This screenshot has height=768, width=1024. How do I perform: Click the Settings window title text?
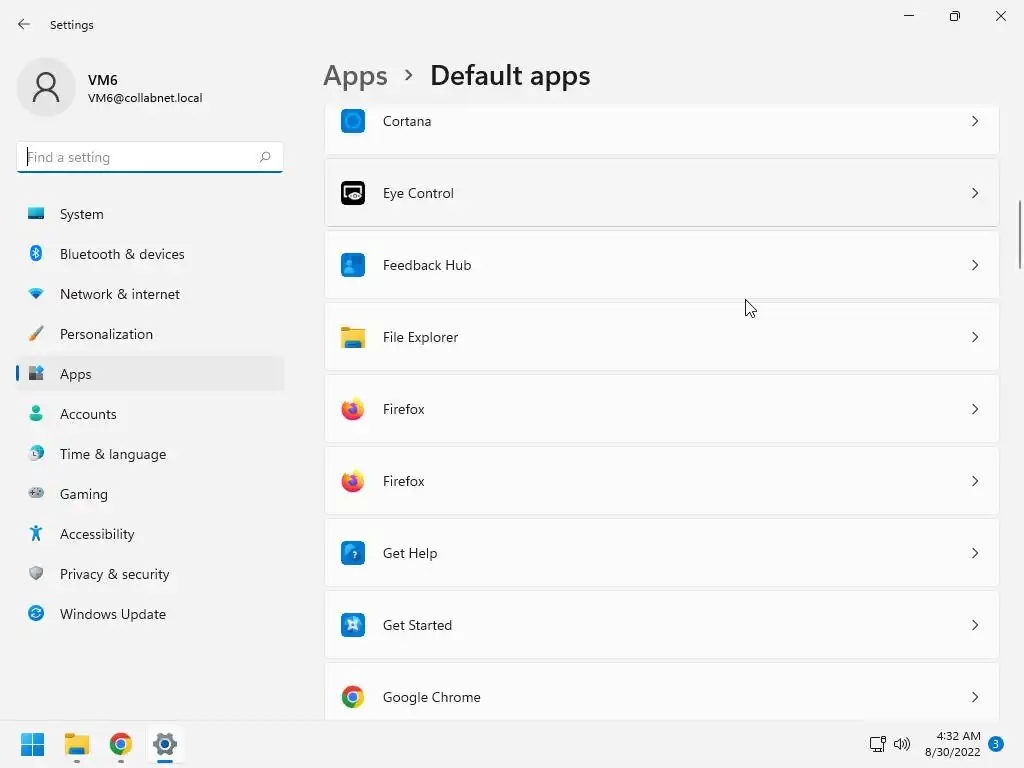click(72, 25)
